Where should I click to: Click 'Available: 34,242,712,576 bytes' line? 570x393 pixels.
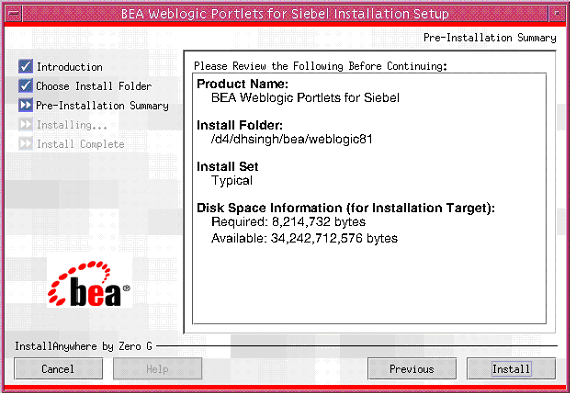click(305, 238)
